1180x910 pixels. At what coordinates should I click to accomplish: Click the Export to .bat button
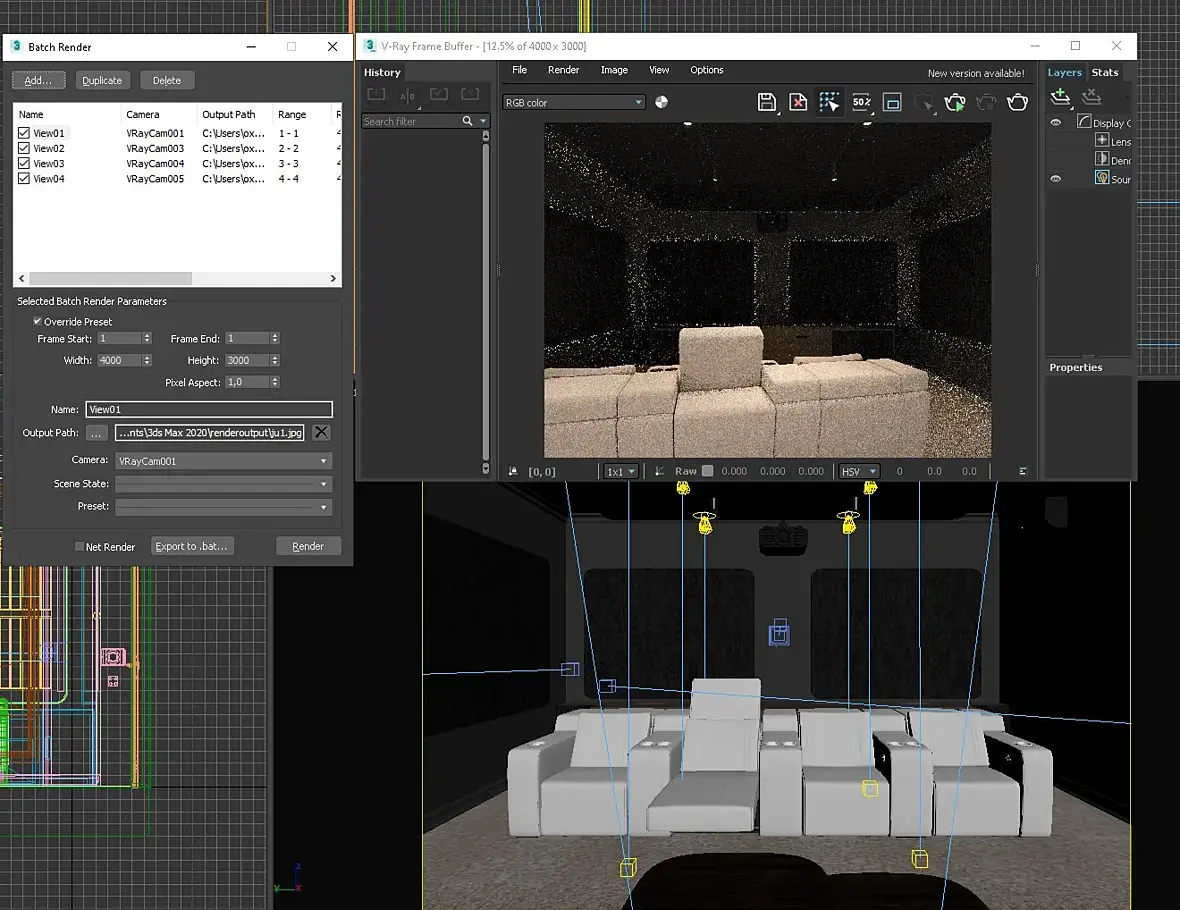point(192,546)
